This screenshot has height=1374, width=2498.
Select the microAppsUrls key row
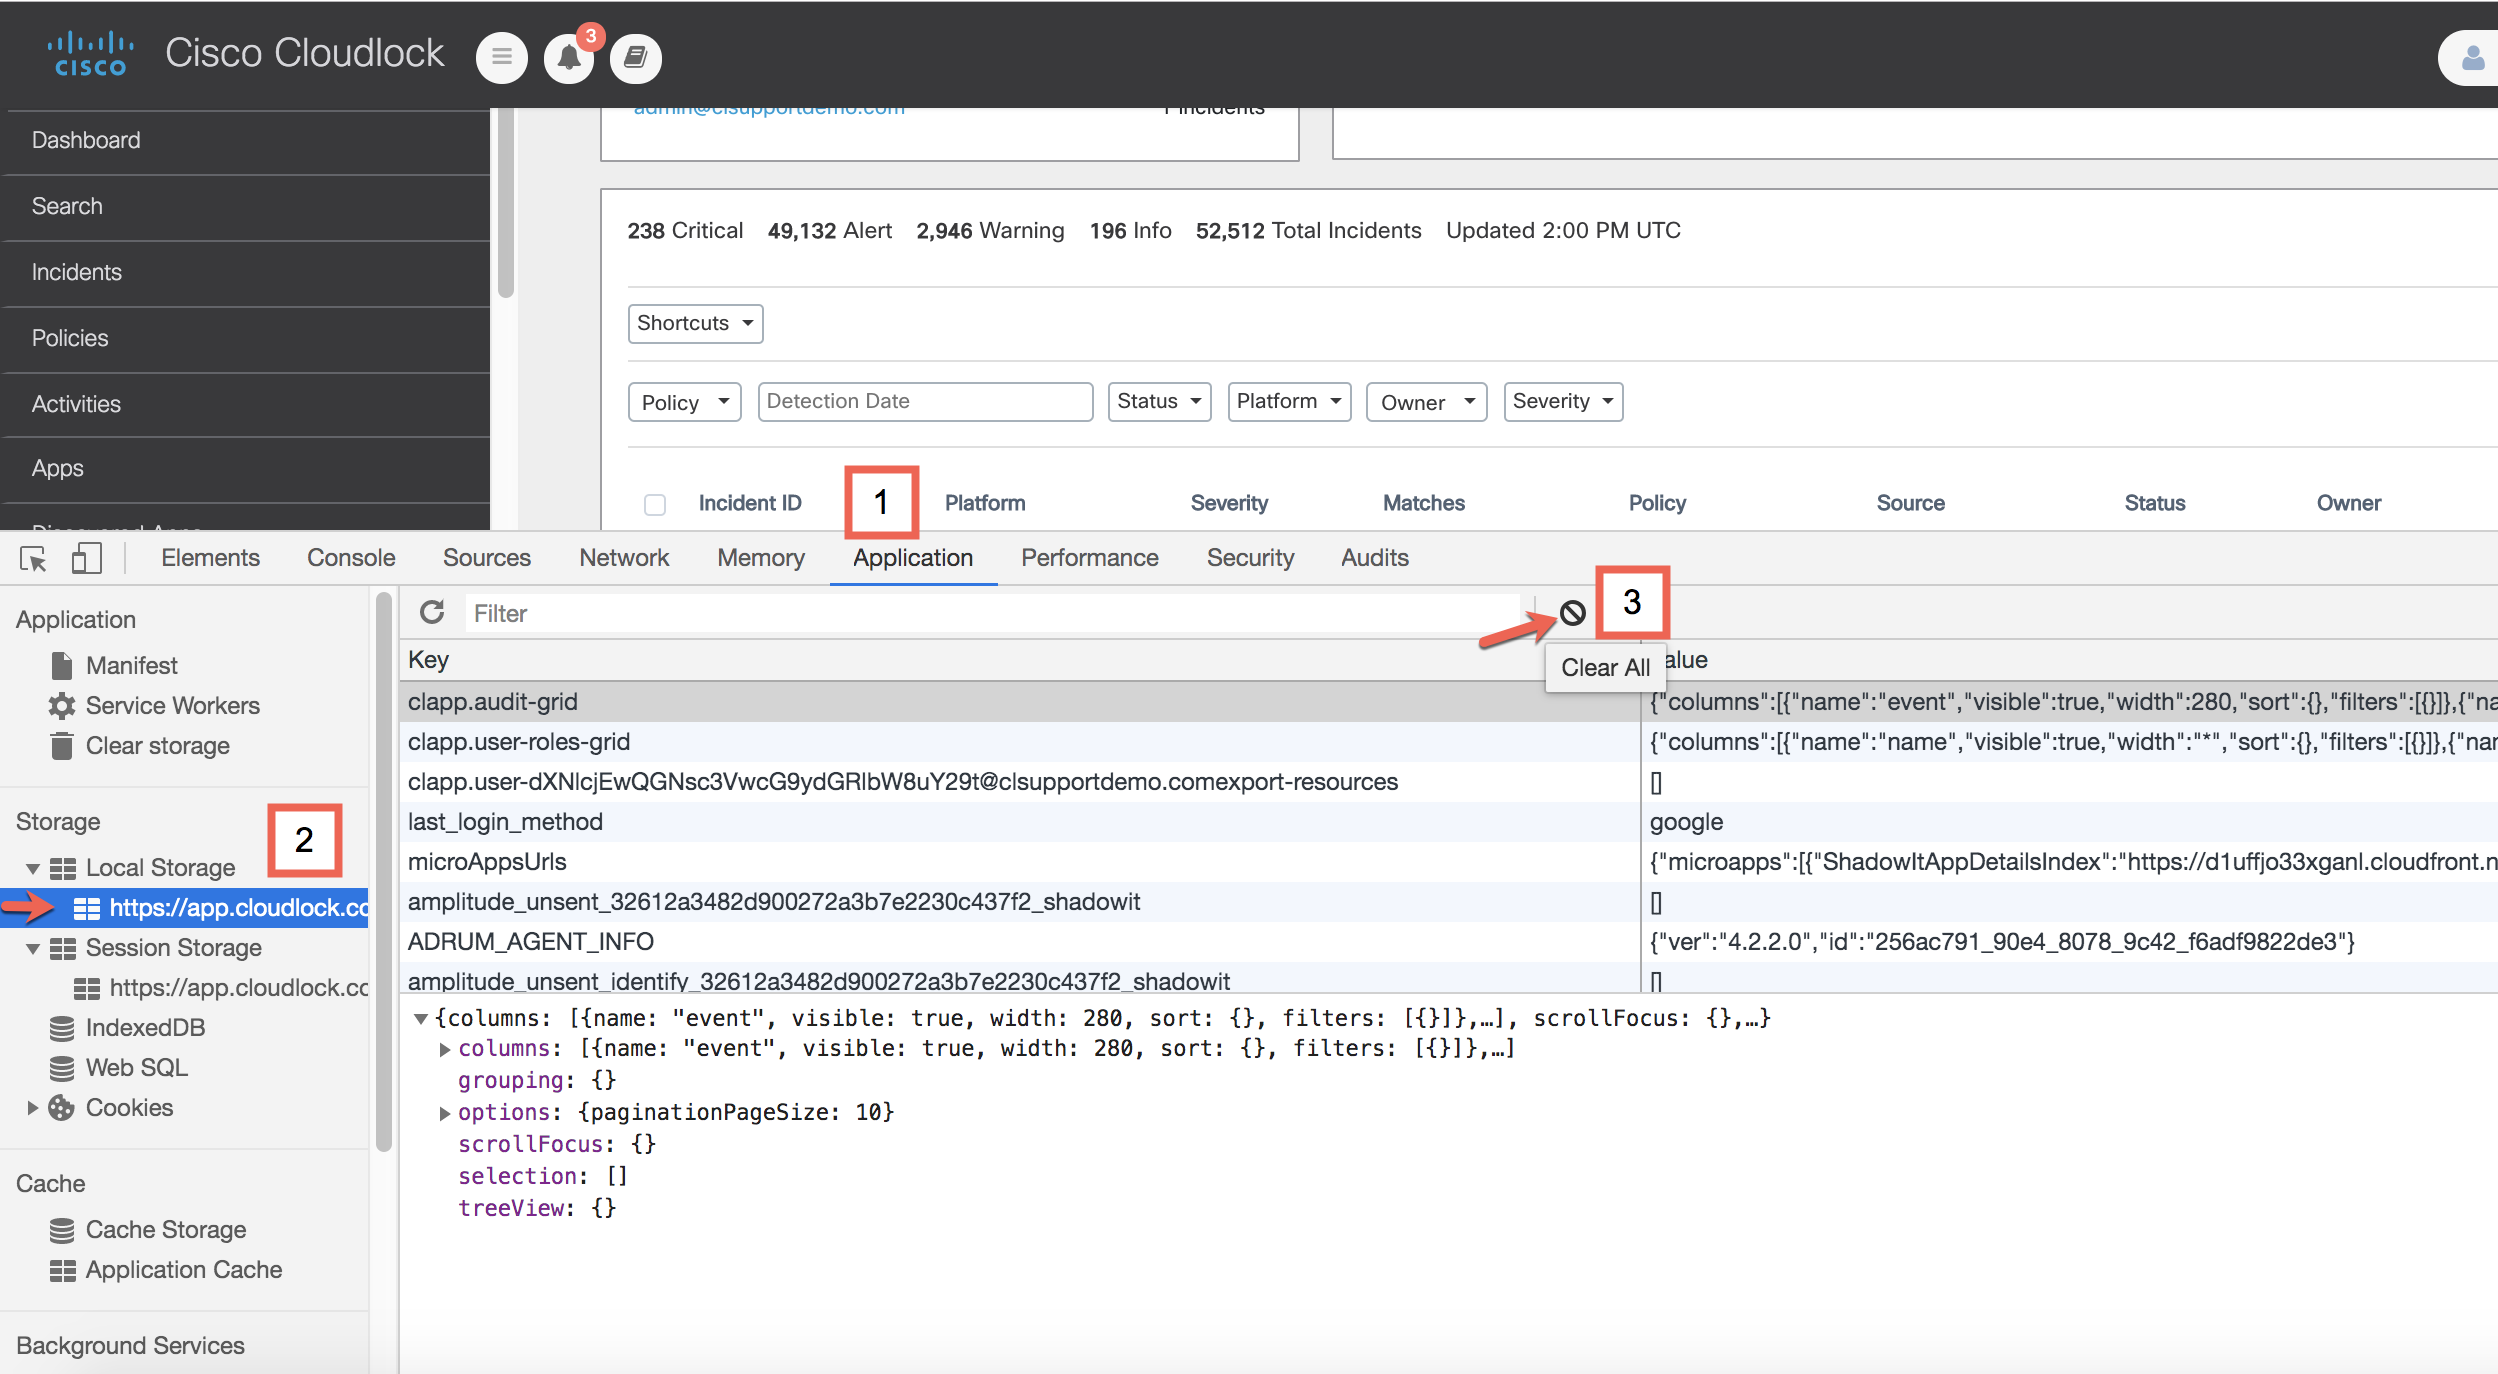tap(1020, 862)
